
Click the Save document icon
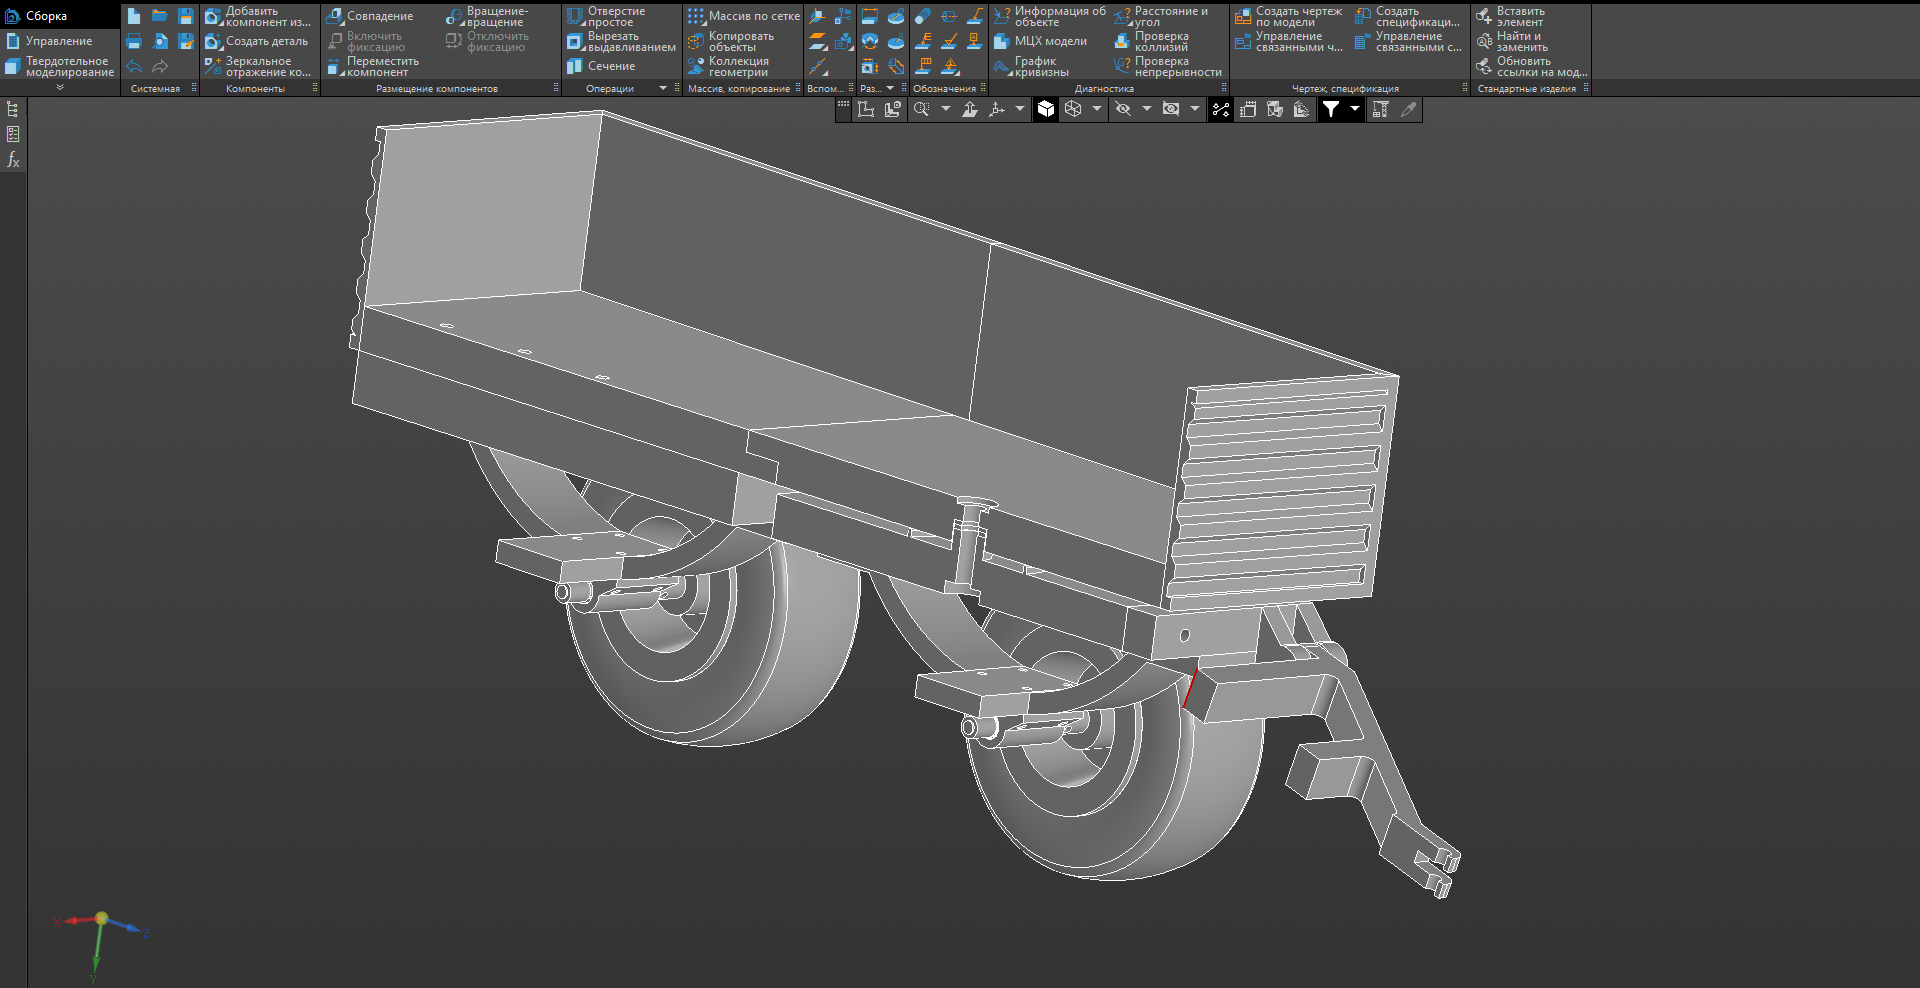click(x=185, y=16)
